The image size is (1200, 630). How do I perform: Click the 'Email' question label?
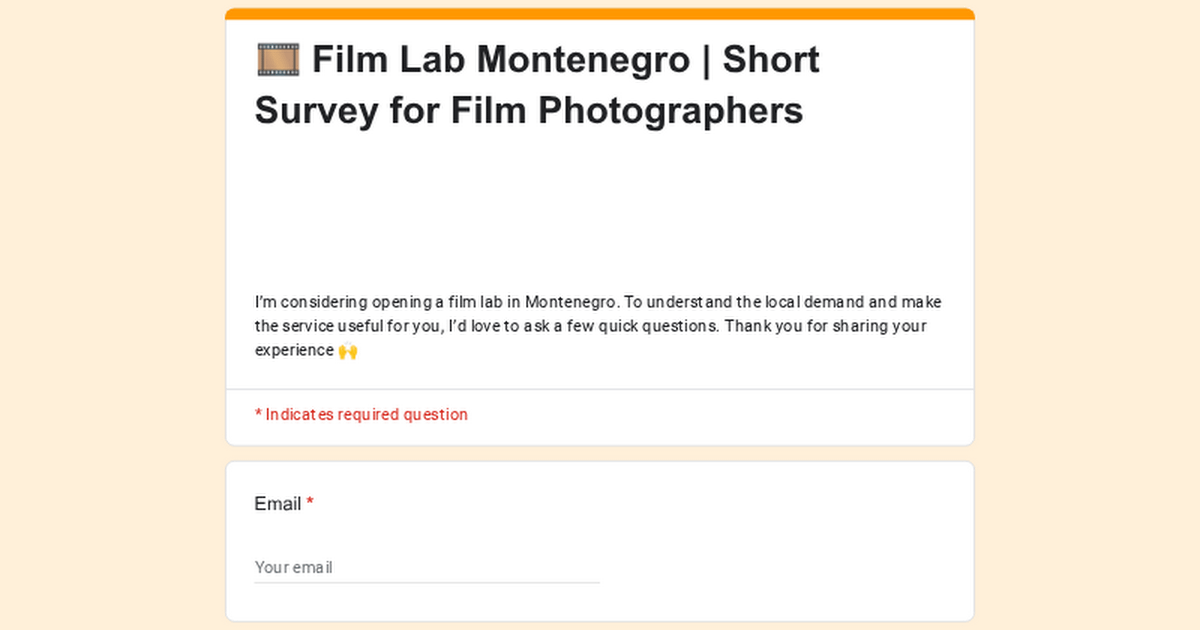click(278, 504)
